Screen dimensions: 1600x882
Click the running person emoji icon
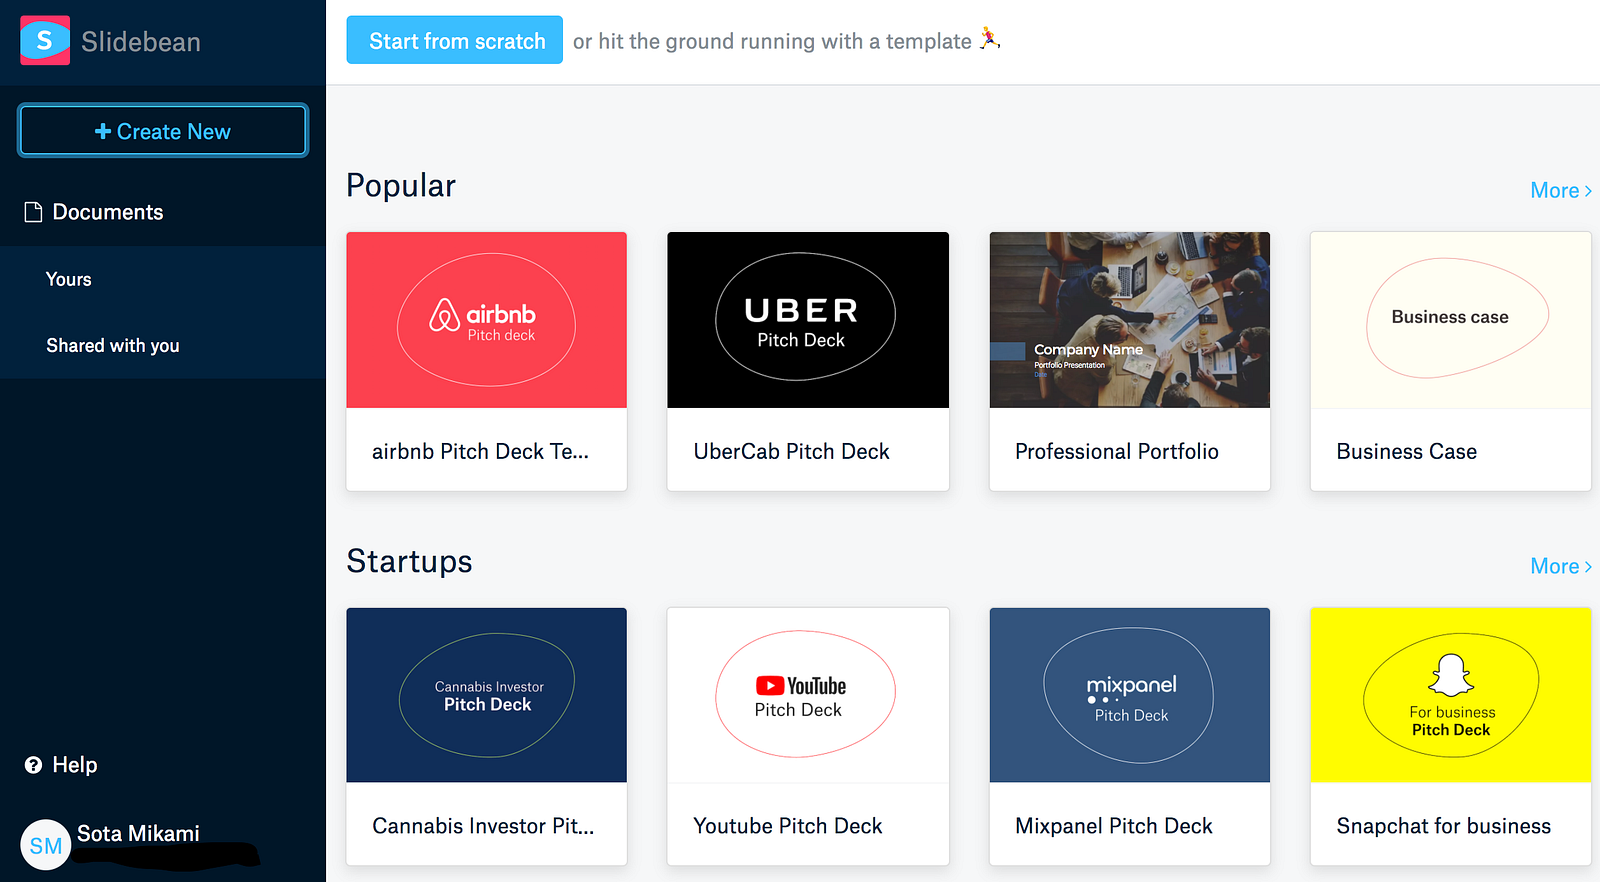tap(990, 39)
